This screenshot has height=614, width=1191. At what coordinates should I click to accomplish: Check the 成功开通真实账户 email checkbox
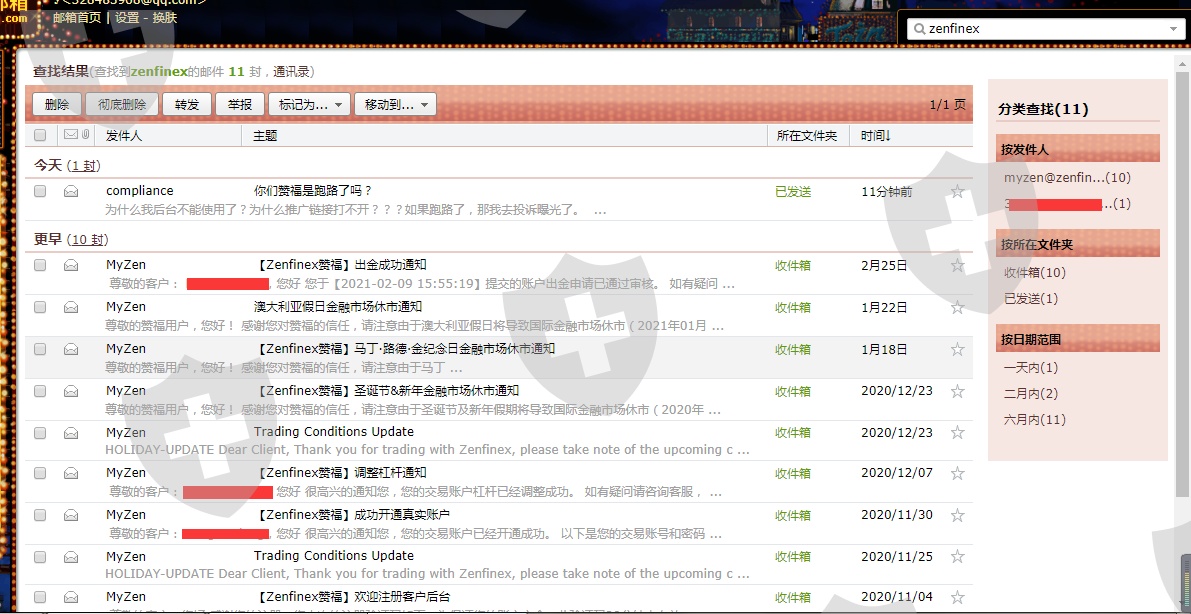[x=40, y=514]
